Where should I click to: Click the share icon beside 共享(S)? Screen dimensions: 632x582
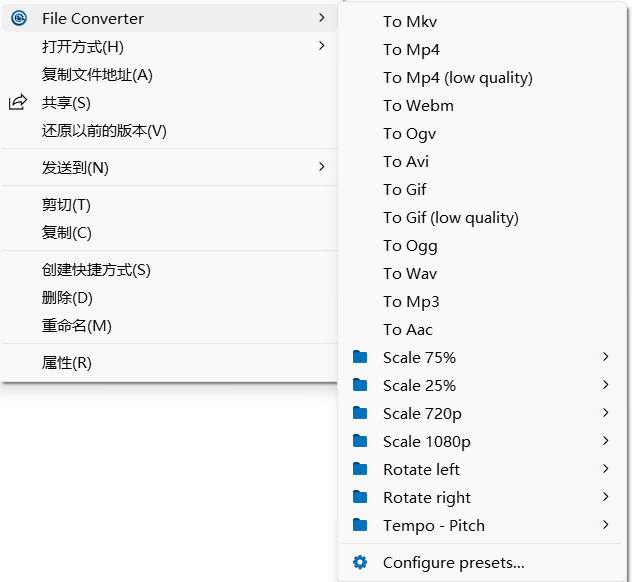coord(18,103)
